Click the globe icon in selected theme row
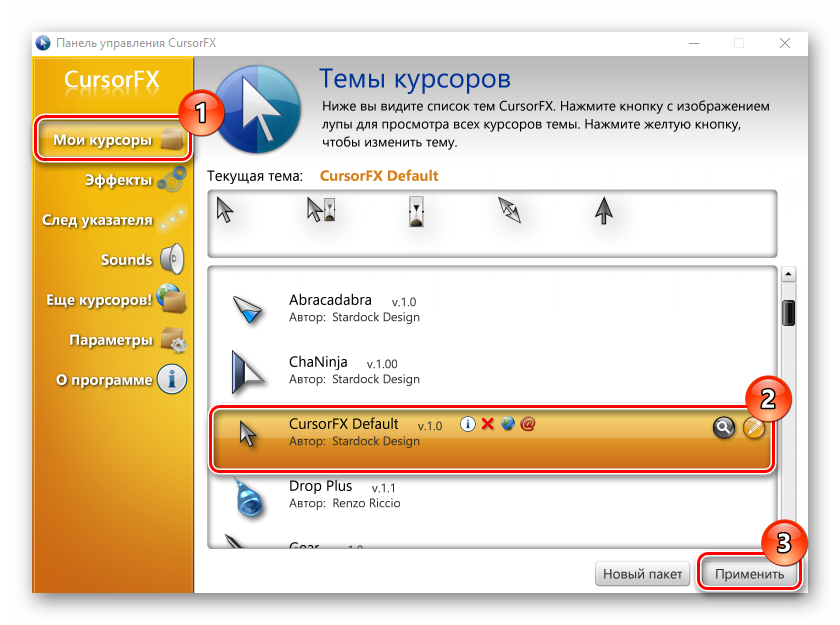Viewport: 840px width, 625px height. (508, 424)
